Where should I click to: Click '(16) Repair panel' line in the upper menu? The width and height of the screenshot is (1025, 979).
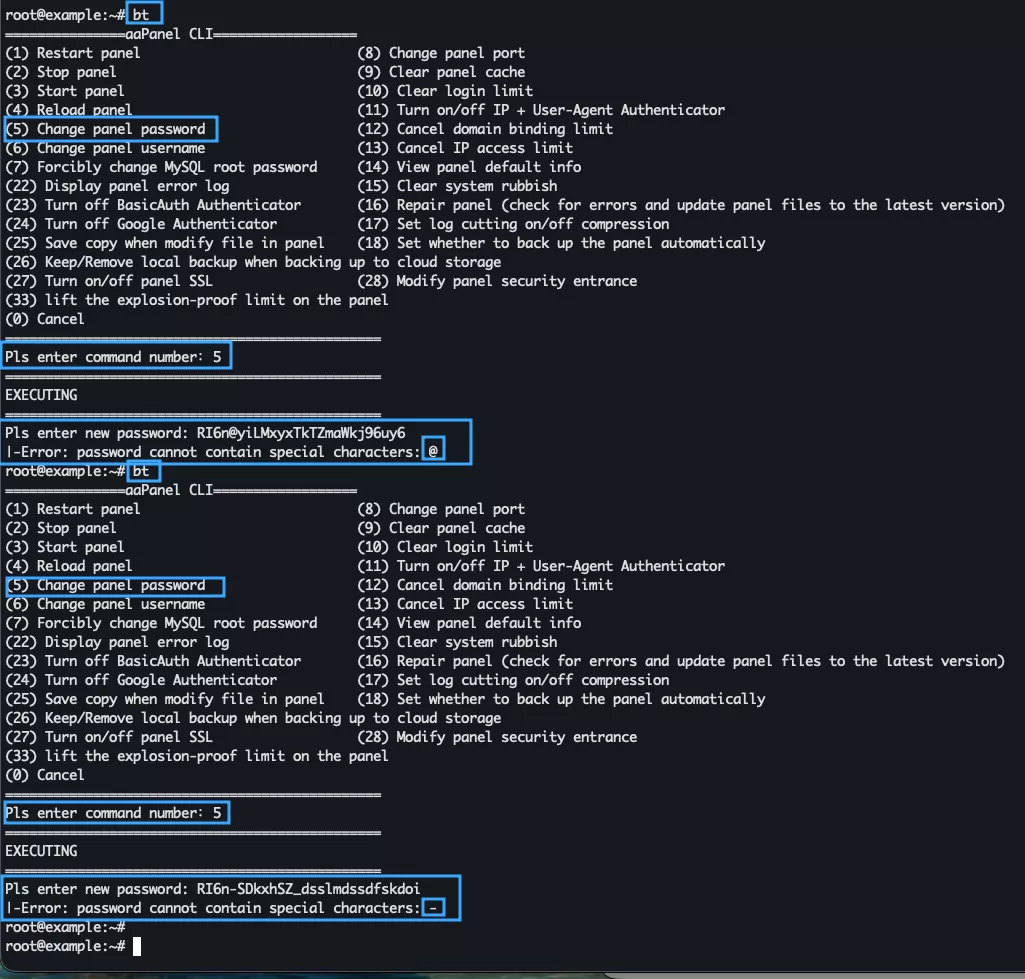(680, 205)
